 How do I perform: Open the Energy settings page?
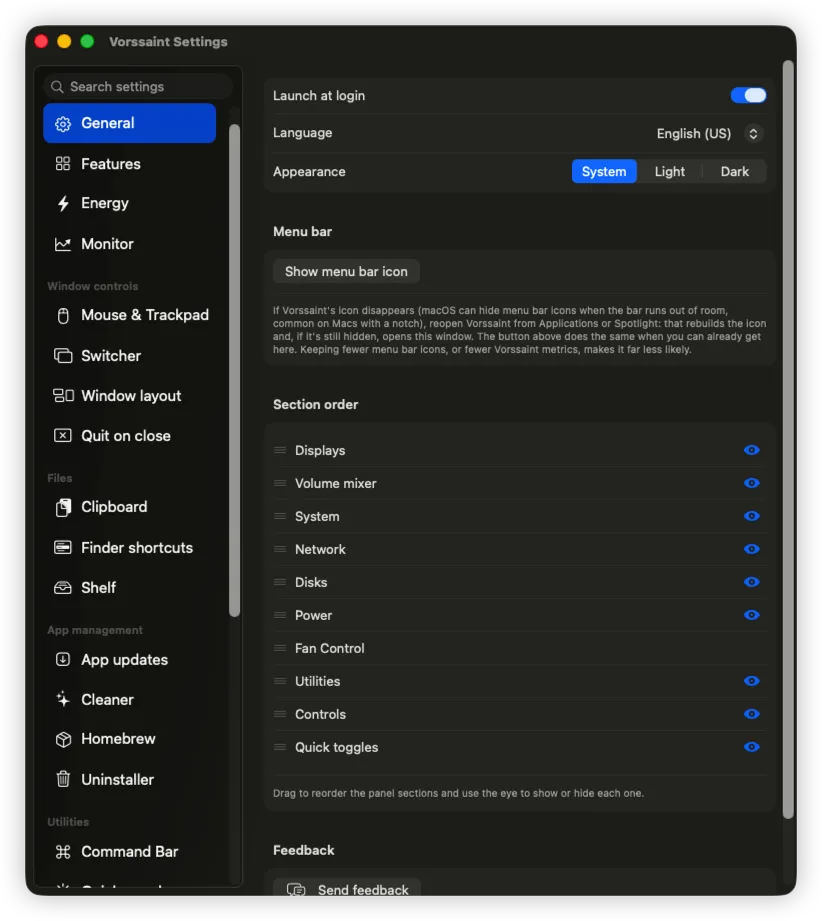pyautogui.click(x=129, y=203)
